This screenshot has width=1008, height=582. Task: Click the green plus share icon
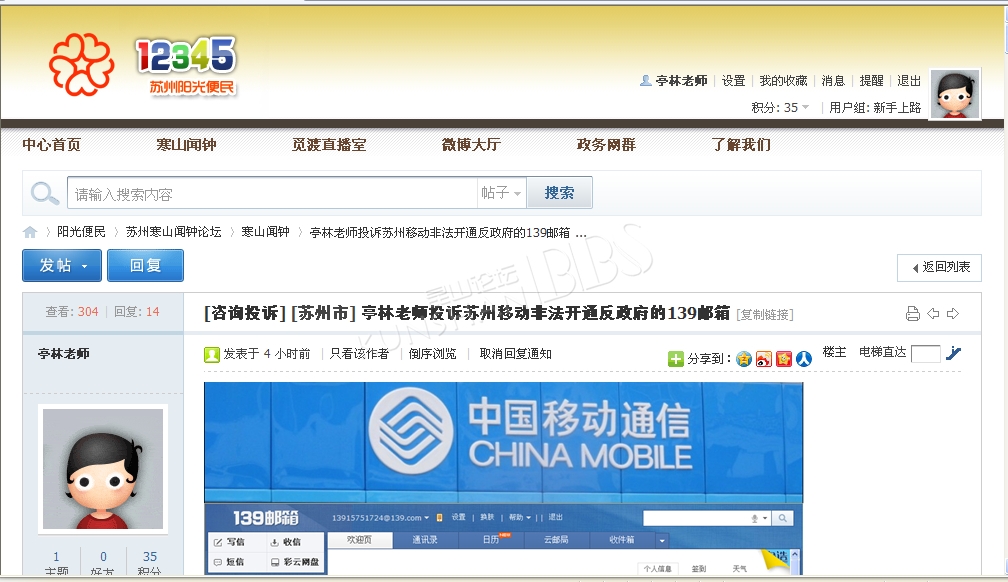coord(676,359)
